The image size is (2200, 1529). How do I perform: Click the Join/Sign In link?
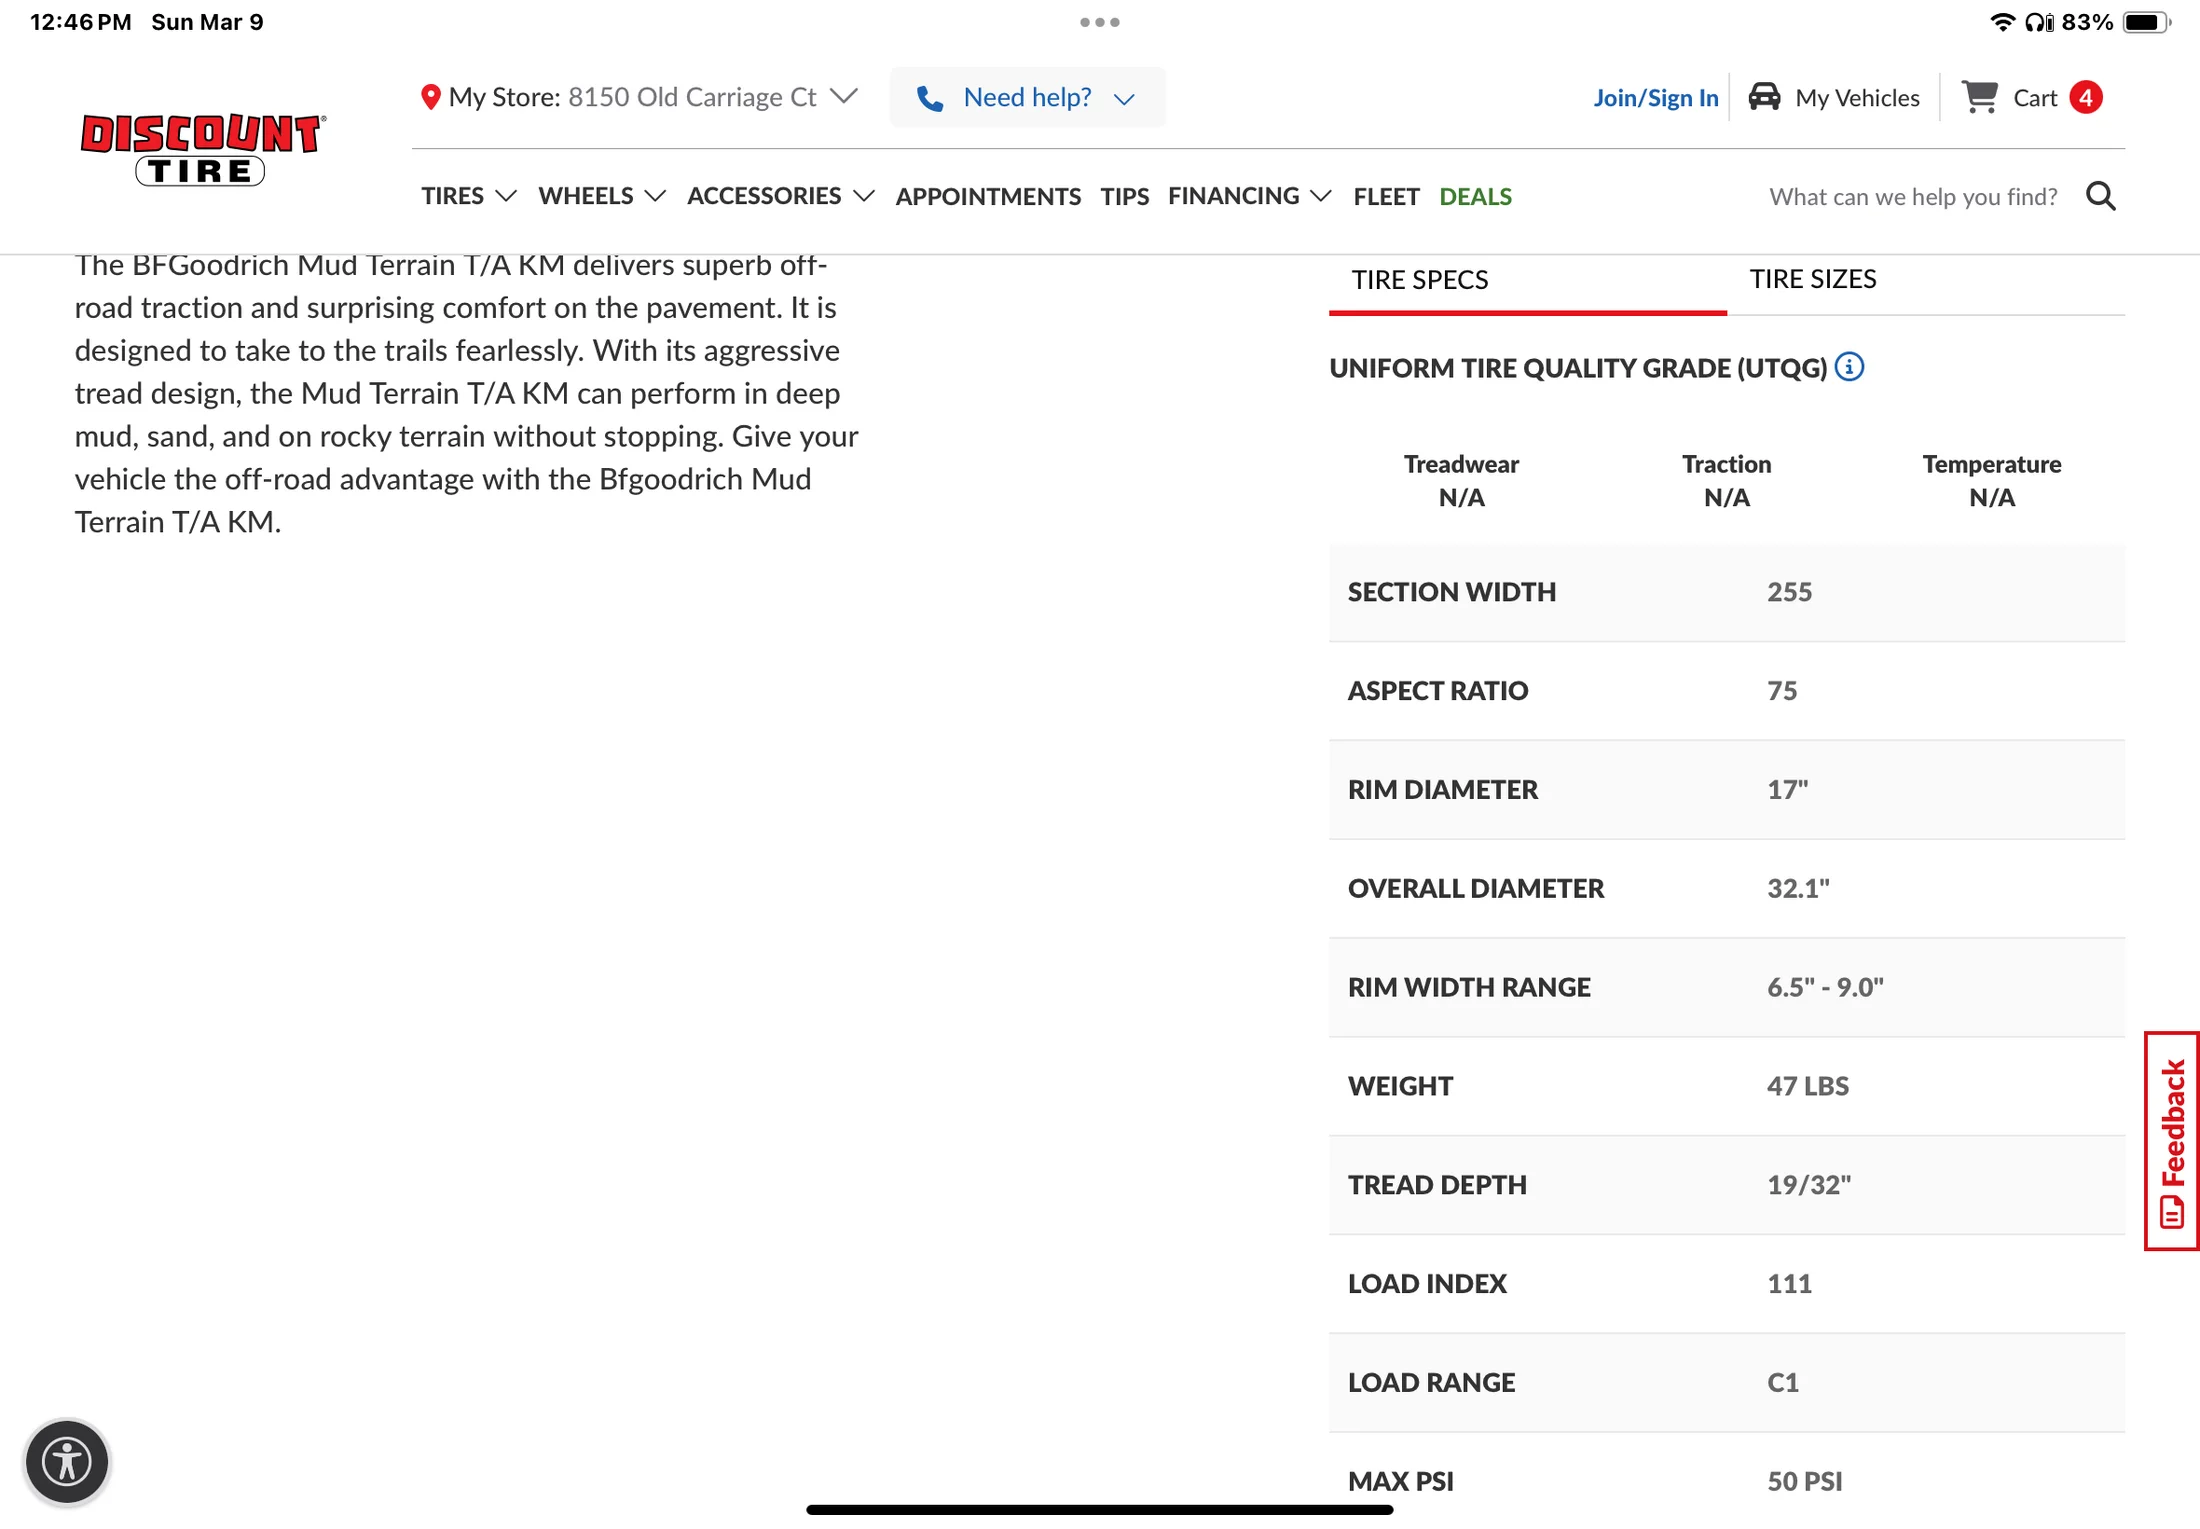tap(1656, 98)
